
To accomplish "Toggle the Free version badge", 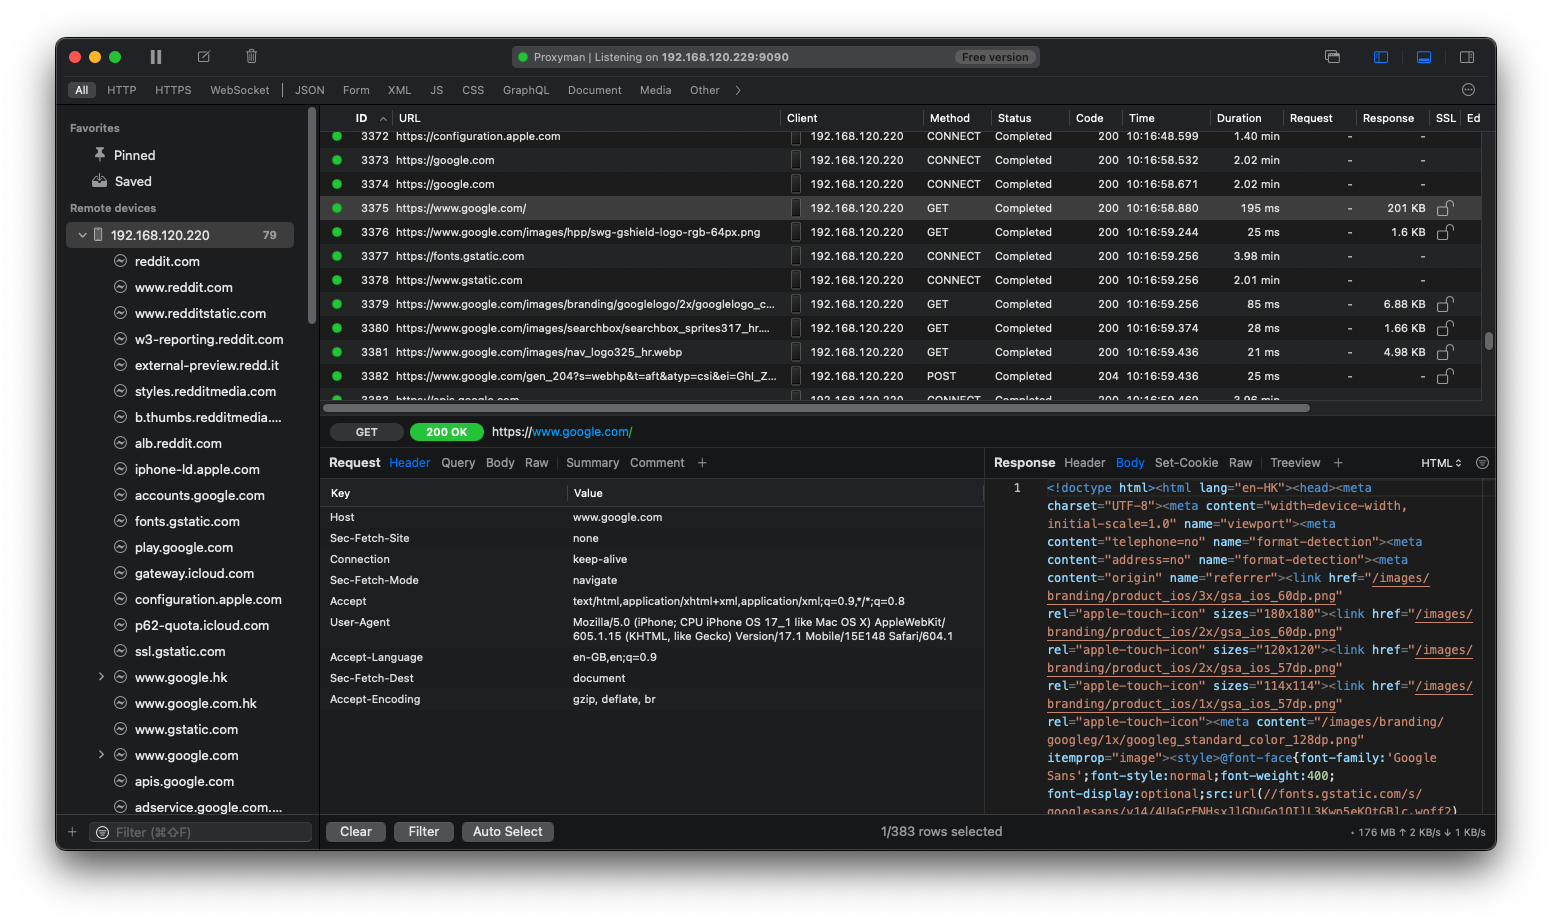I will (995, 57).
